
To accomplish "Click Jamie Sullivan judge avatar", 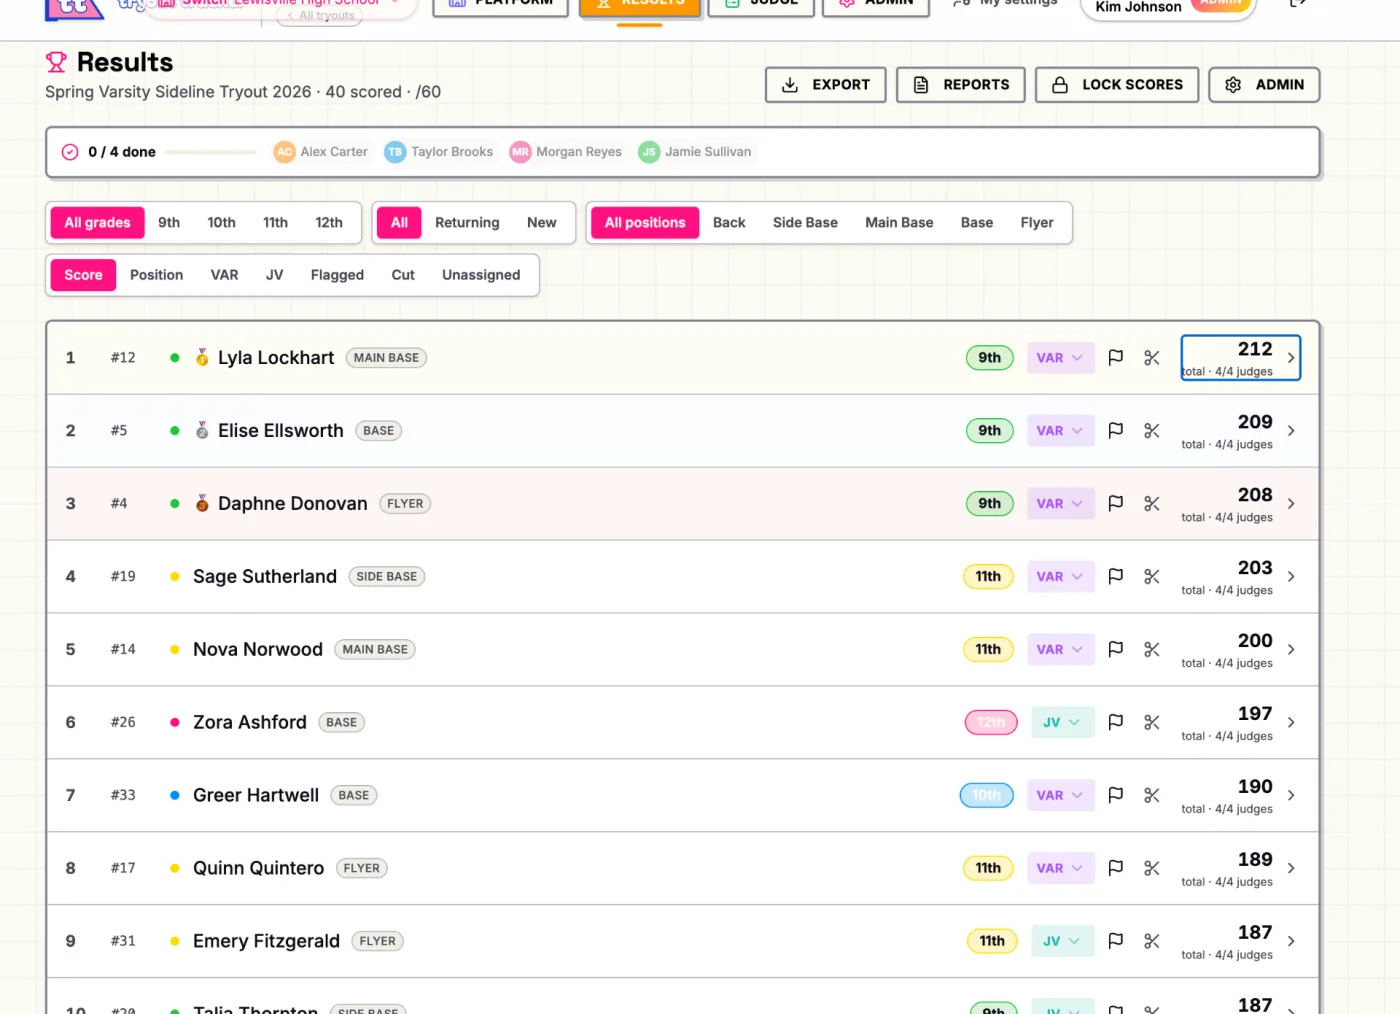I will (x=649, y=152).
